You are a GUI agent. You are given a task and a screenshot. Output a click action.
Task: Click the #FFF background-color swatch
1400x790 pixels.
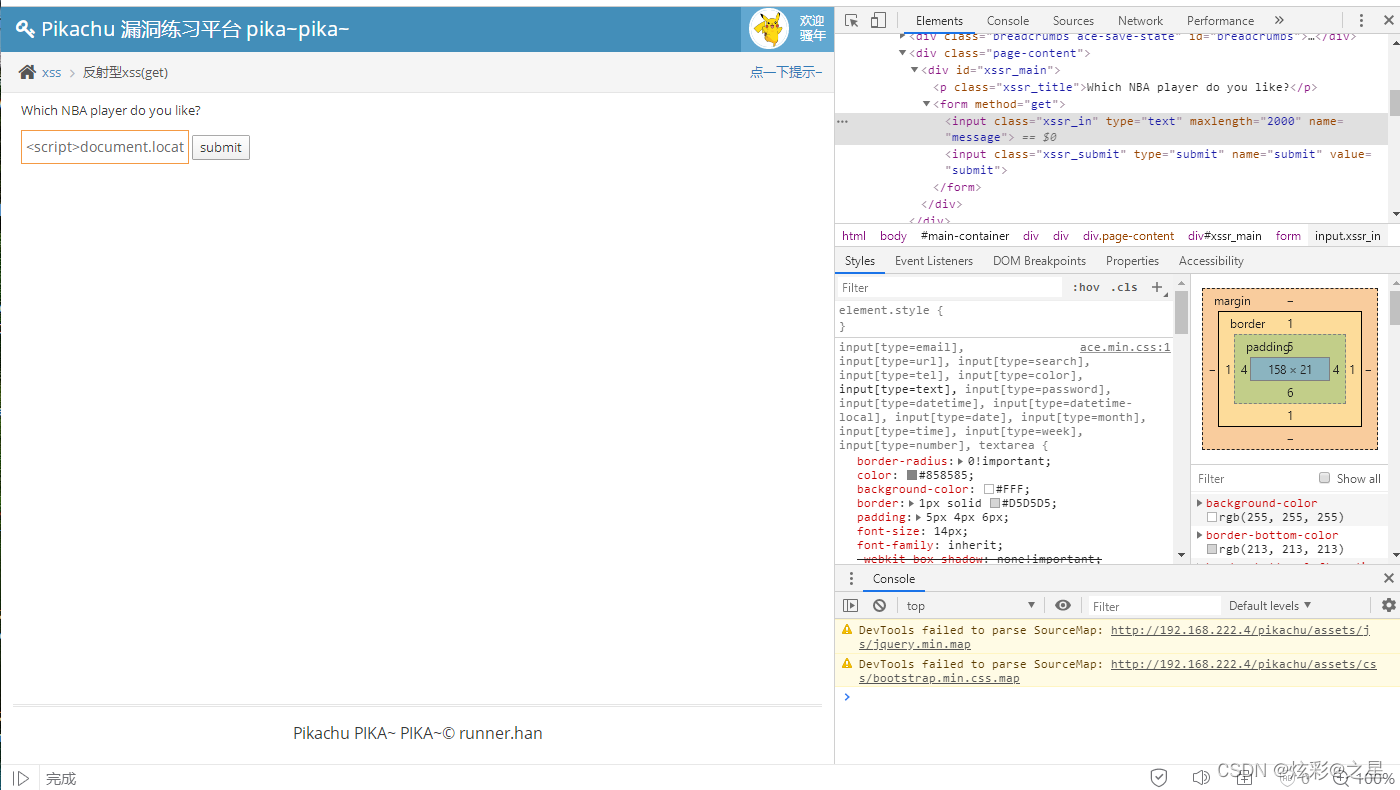pos(988,489)
